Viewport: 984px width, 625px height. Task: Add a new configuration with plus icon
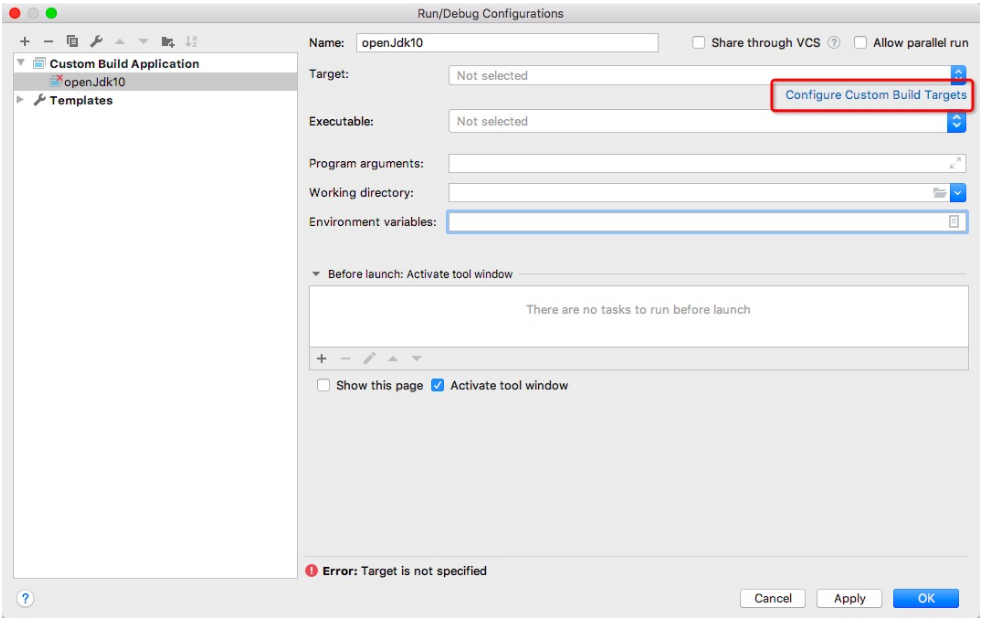coord(24,41)
